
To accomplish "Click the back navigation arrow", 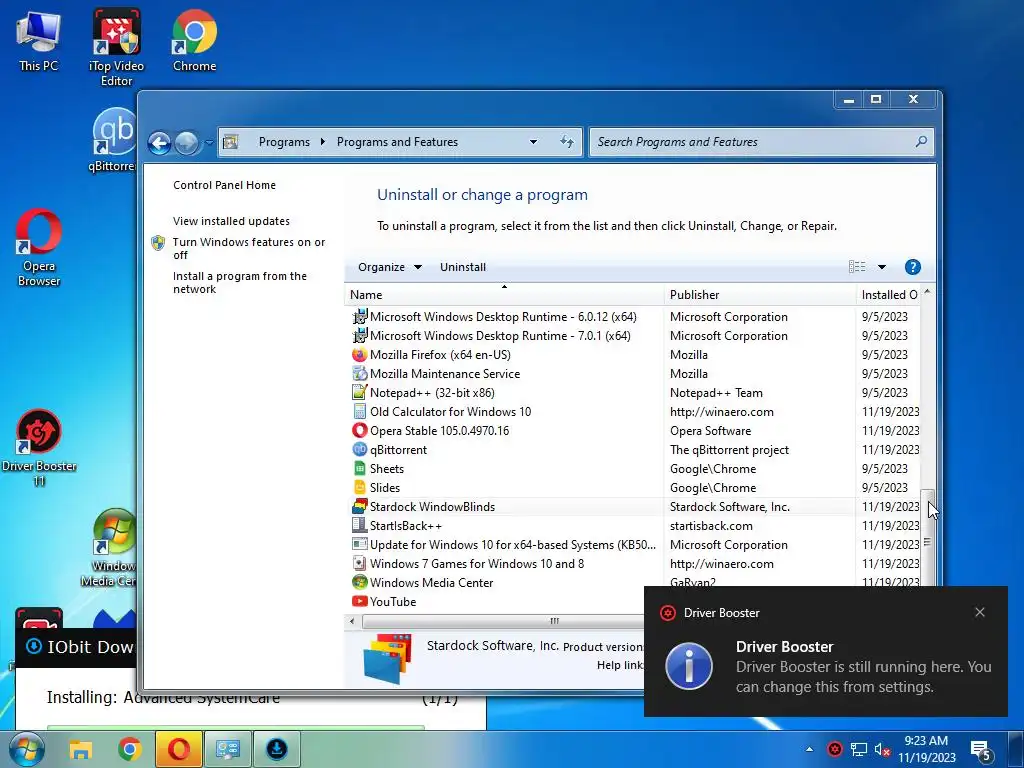I will click(x=159, y=142).
